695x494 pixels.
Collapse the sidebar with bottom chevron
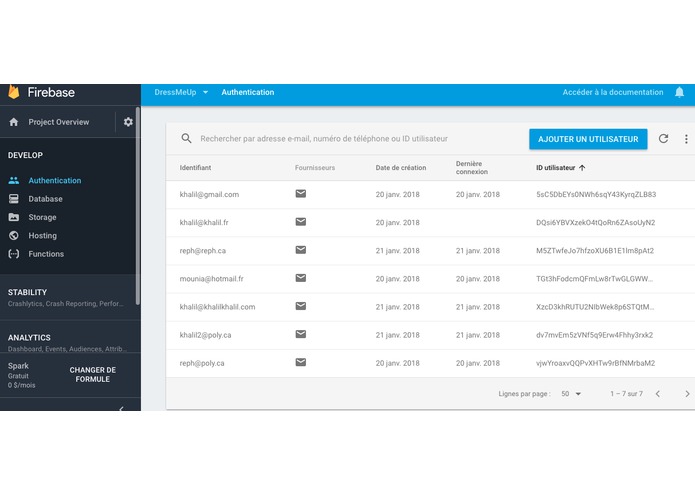(121, 408)
